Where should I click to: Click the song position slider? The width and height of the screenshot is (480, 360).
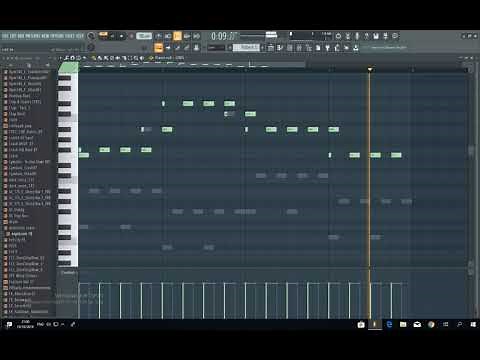pyautogui.click(x=258, y=35)
